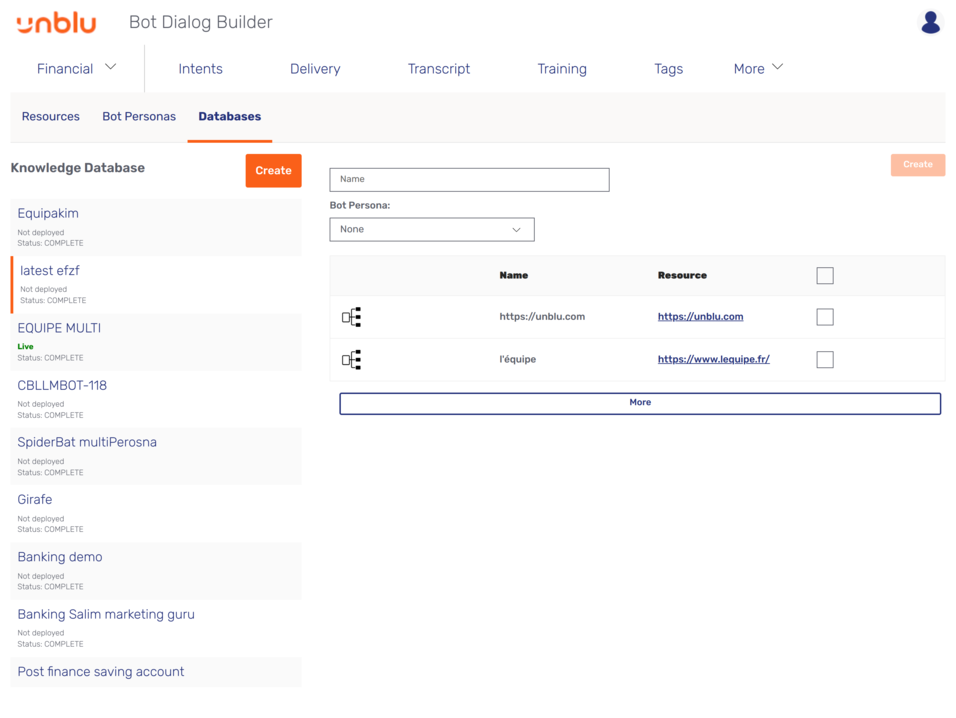956x718 pixels.
Task: Open the https://www.lequipe.fr/ resource link
Action: (x=713, y=358)
